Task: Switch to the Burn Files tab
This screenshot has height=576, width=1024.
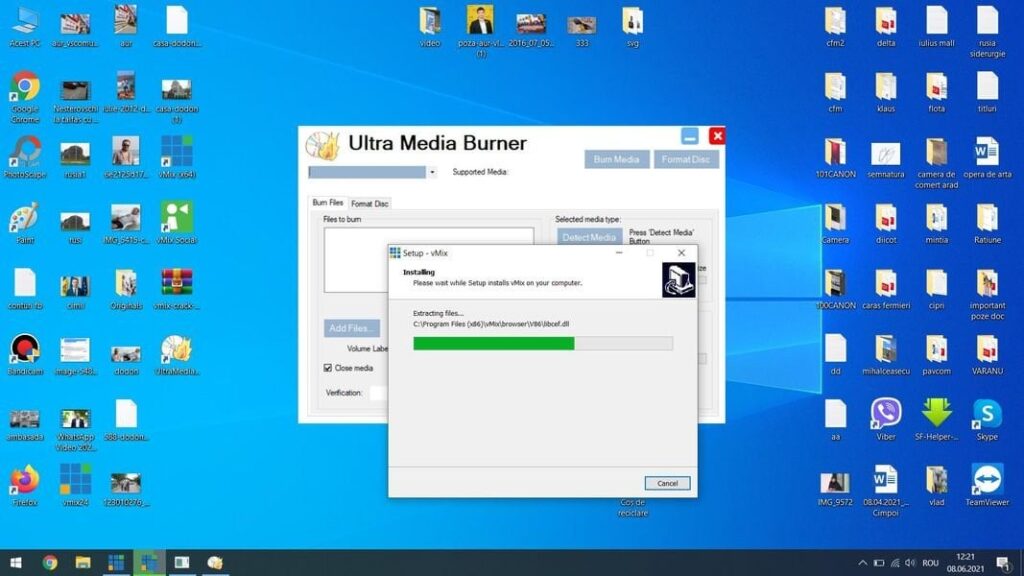Action: [x=327, y=202]
